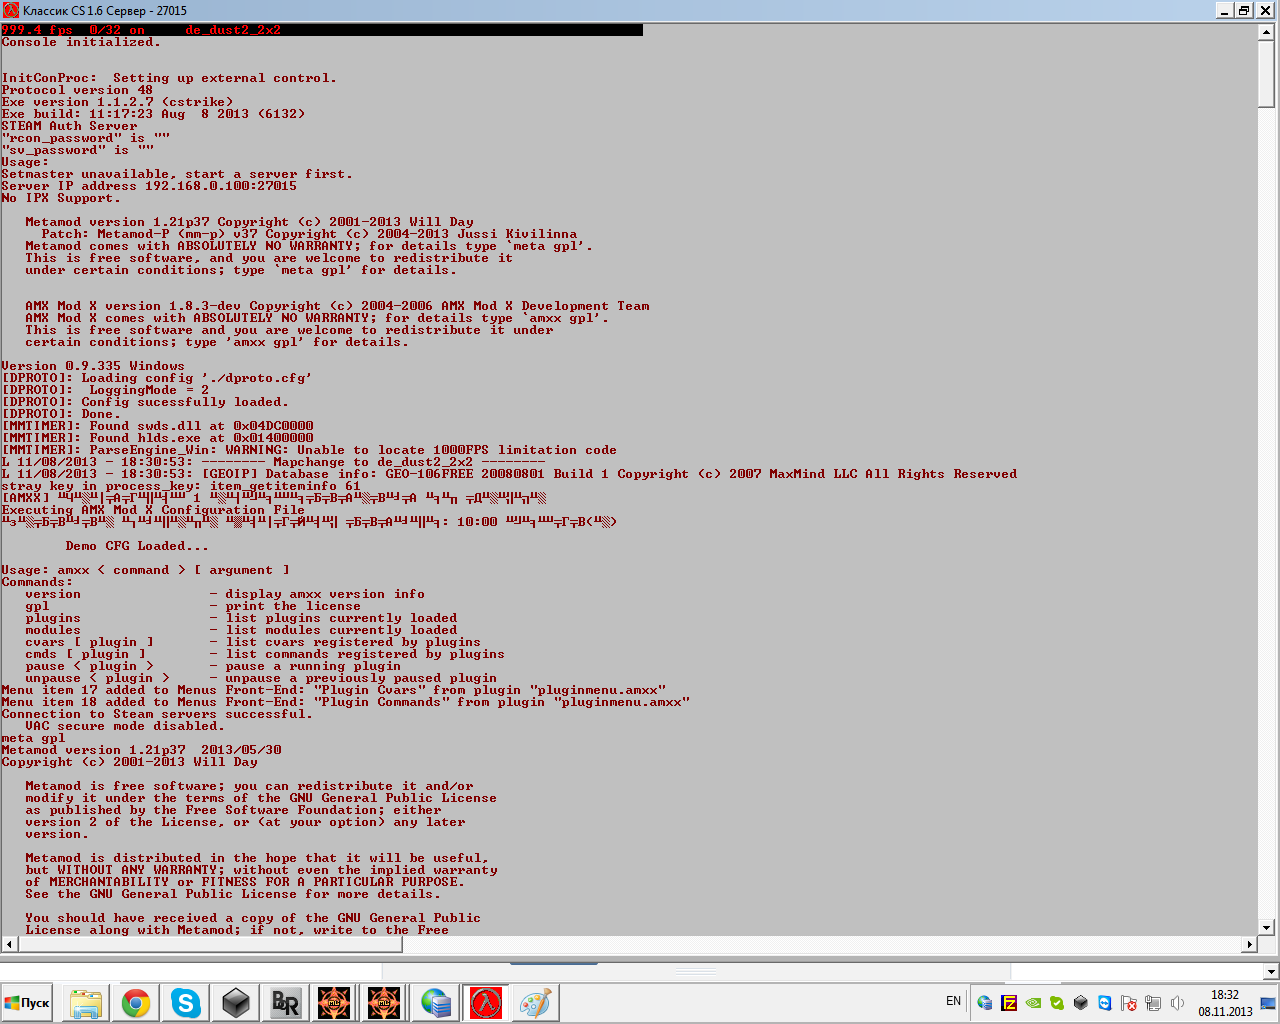This screenshot has height=1024, width=1280.
Task: Focus the console command input field
Action: click(x=632, y=971)
